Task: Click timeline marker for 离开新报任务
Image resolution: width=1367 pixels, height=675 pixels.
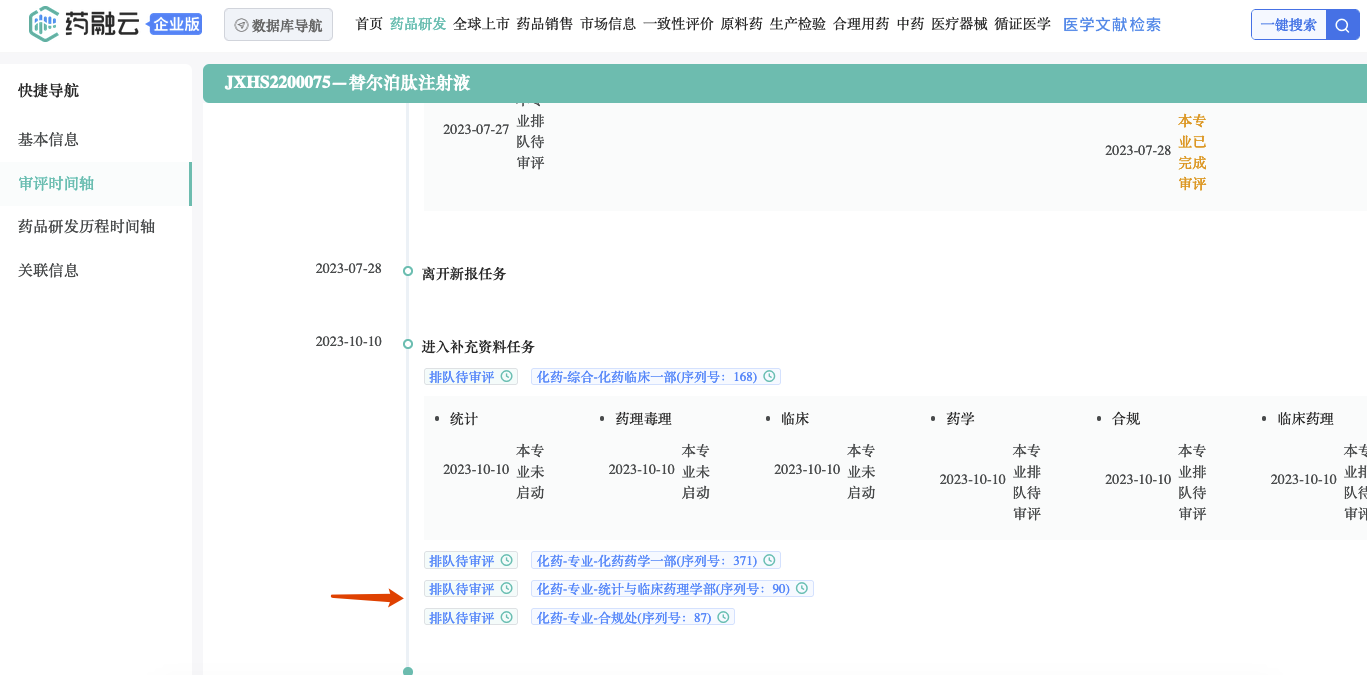Action: (x=408, y=271)
